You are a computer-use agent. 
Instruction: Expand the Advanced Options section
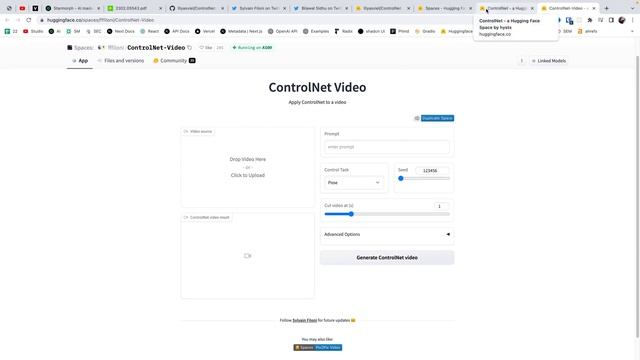click(387, 234)
